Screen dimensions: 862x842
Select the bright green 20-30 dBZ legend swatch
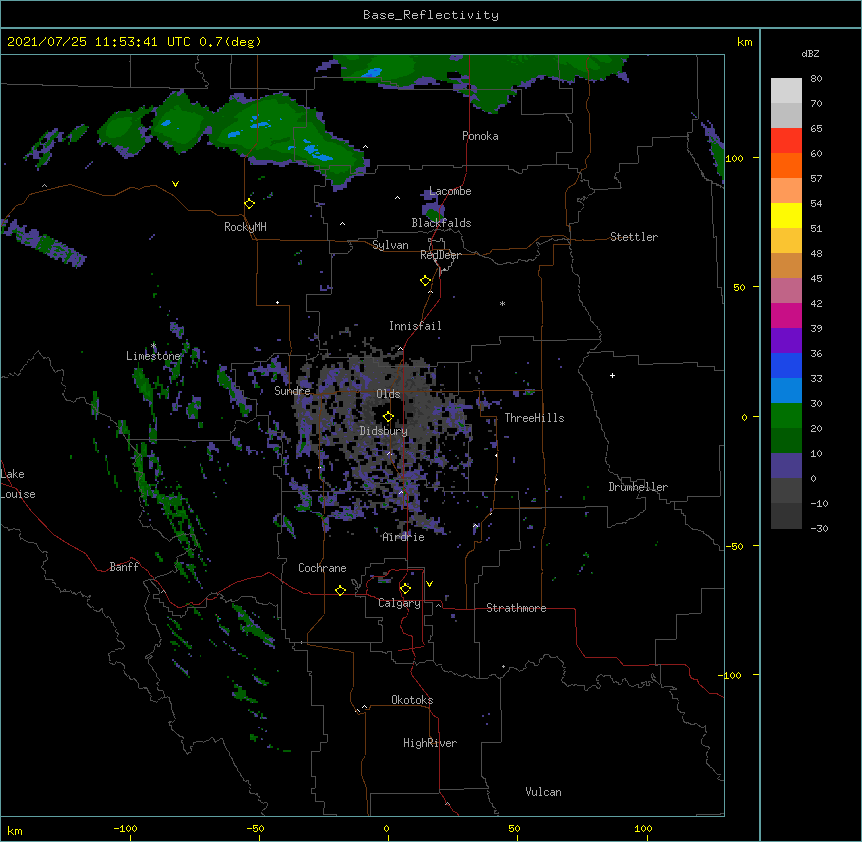point(786,416)
